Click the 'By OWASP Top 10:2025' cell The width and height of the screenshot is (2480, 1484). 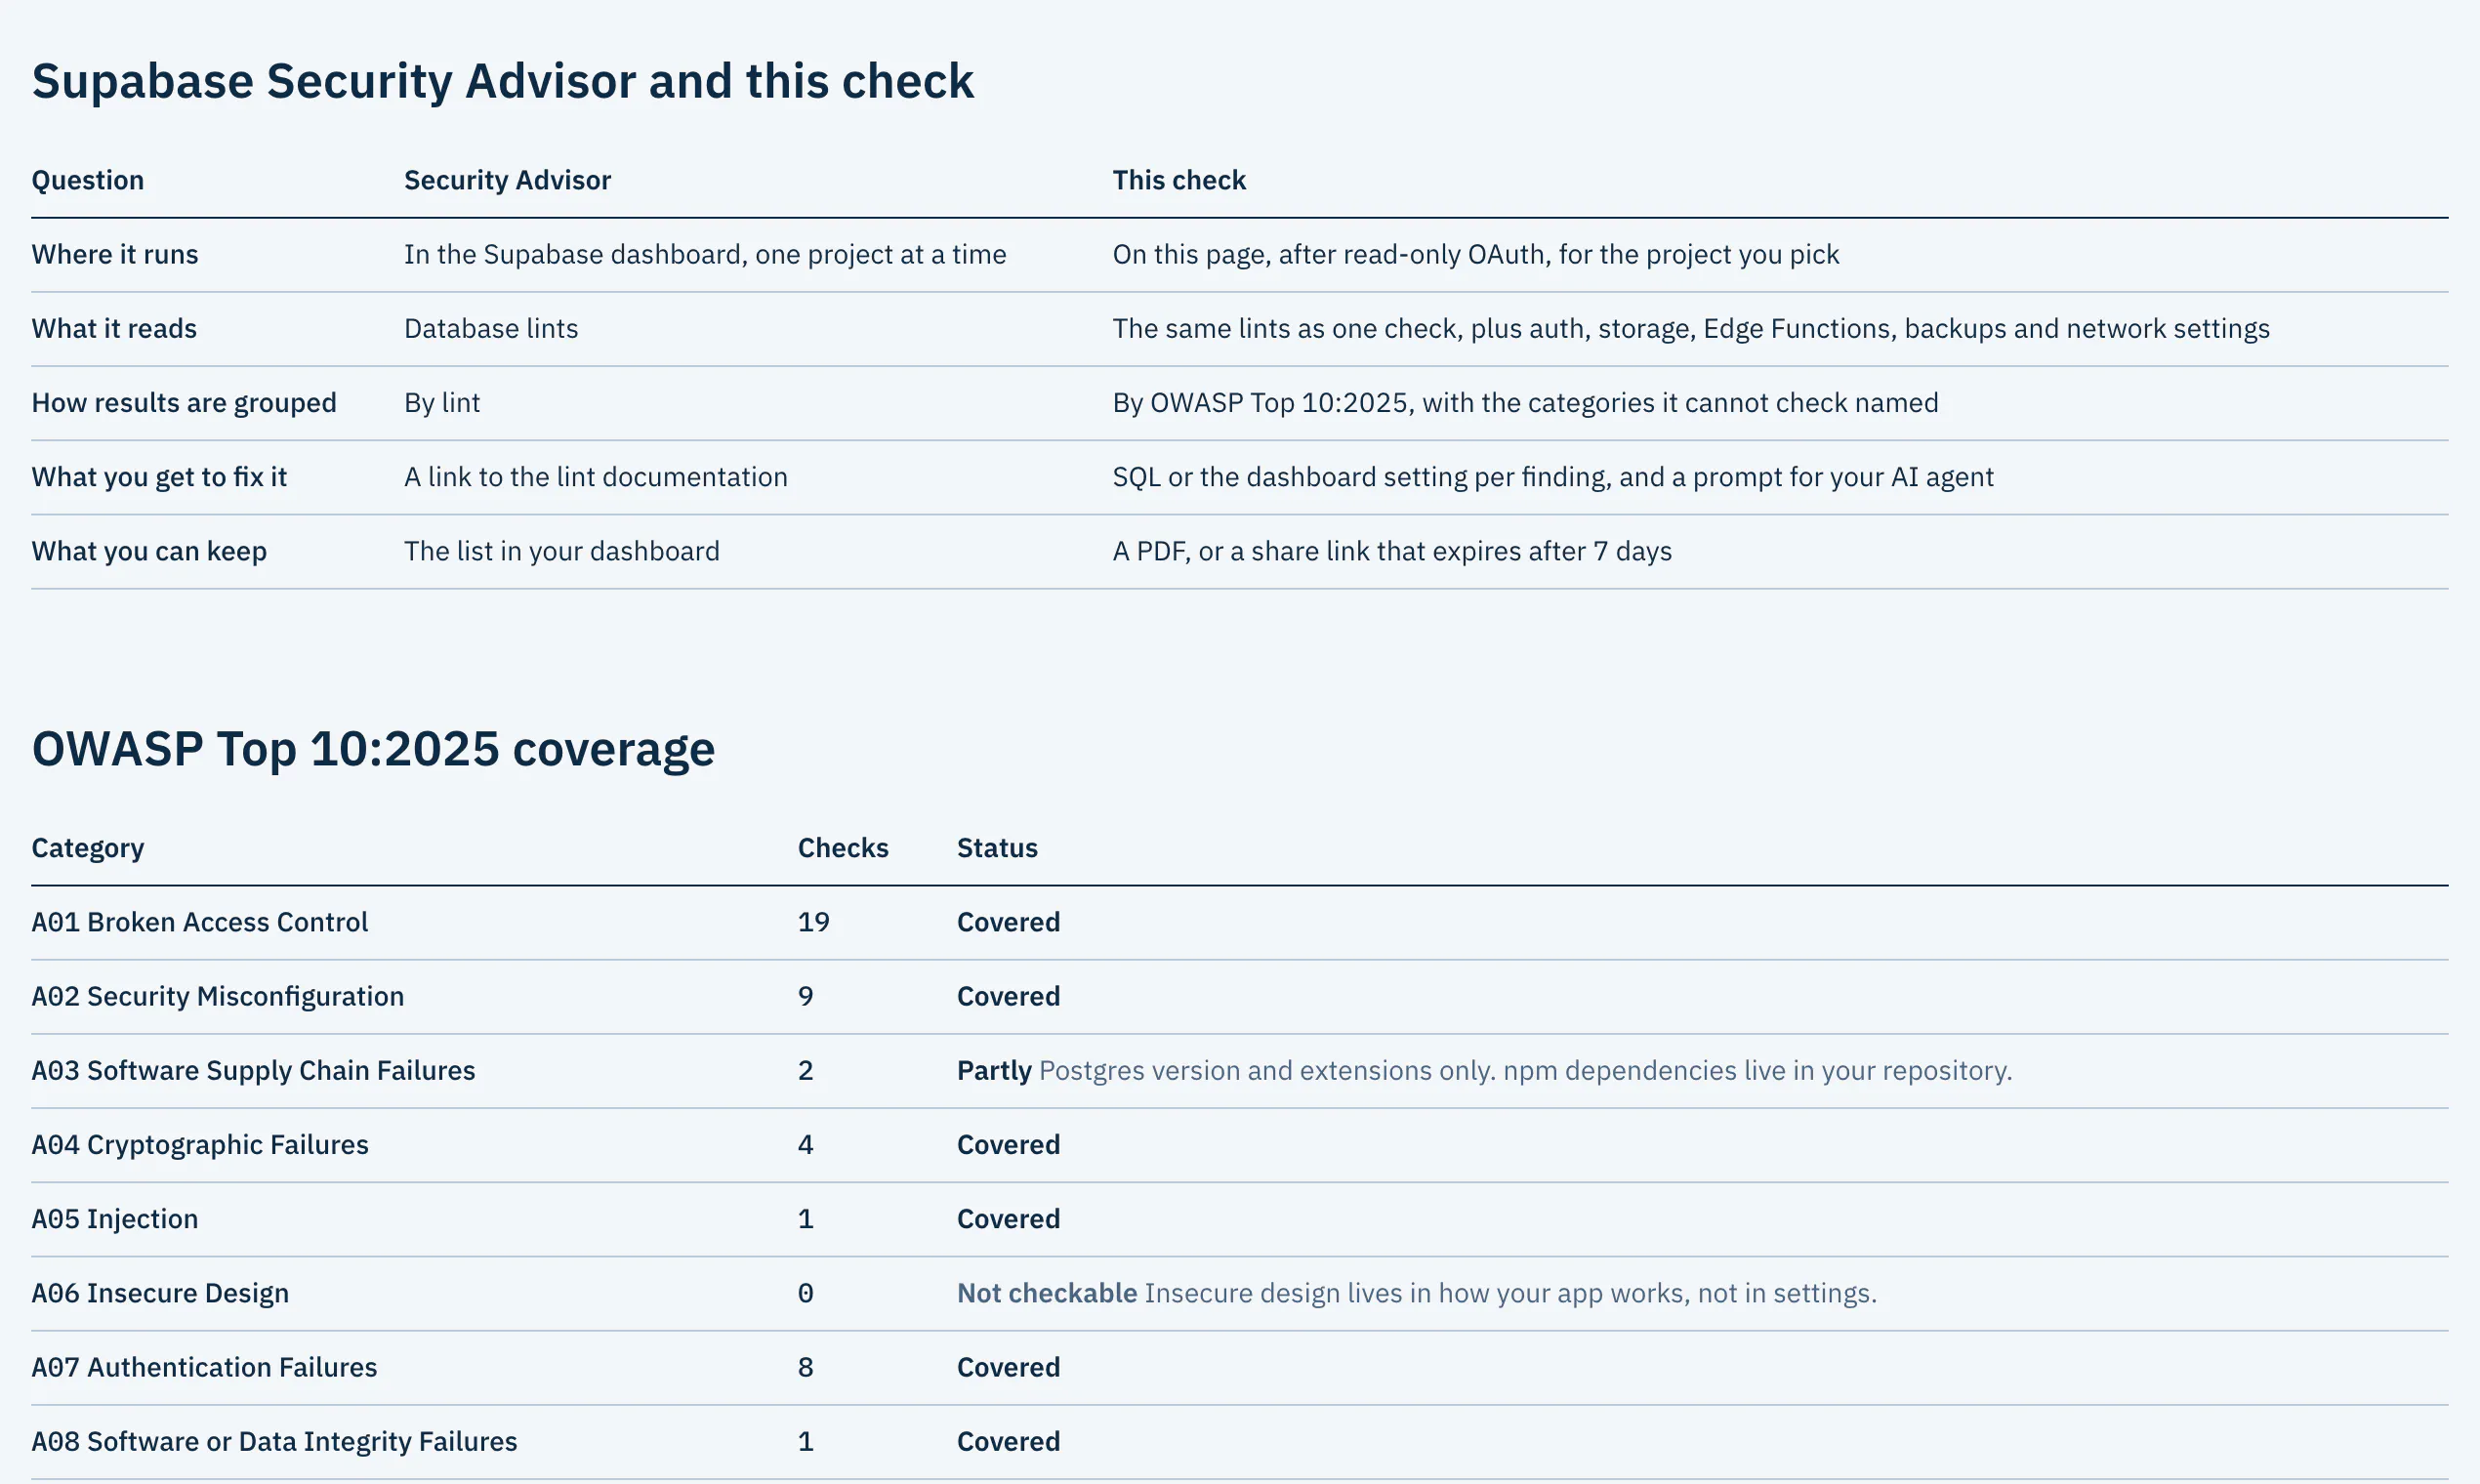1525,402
